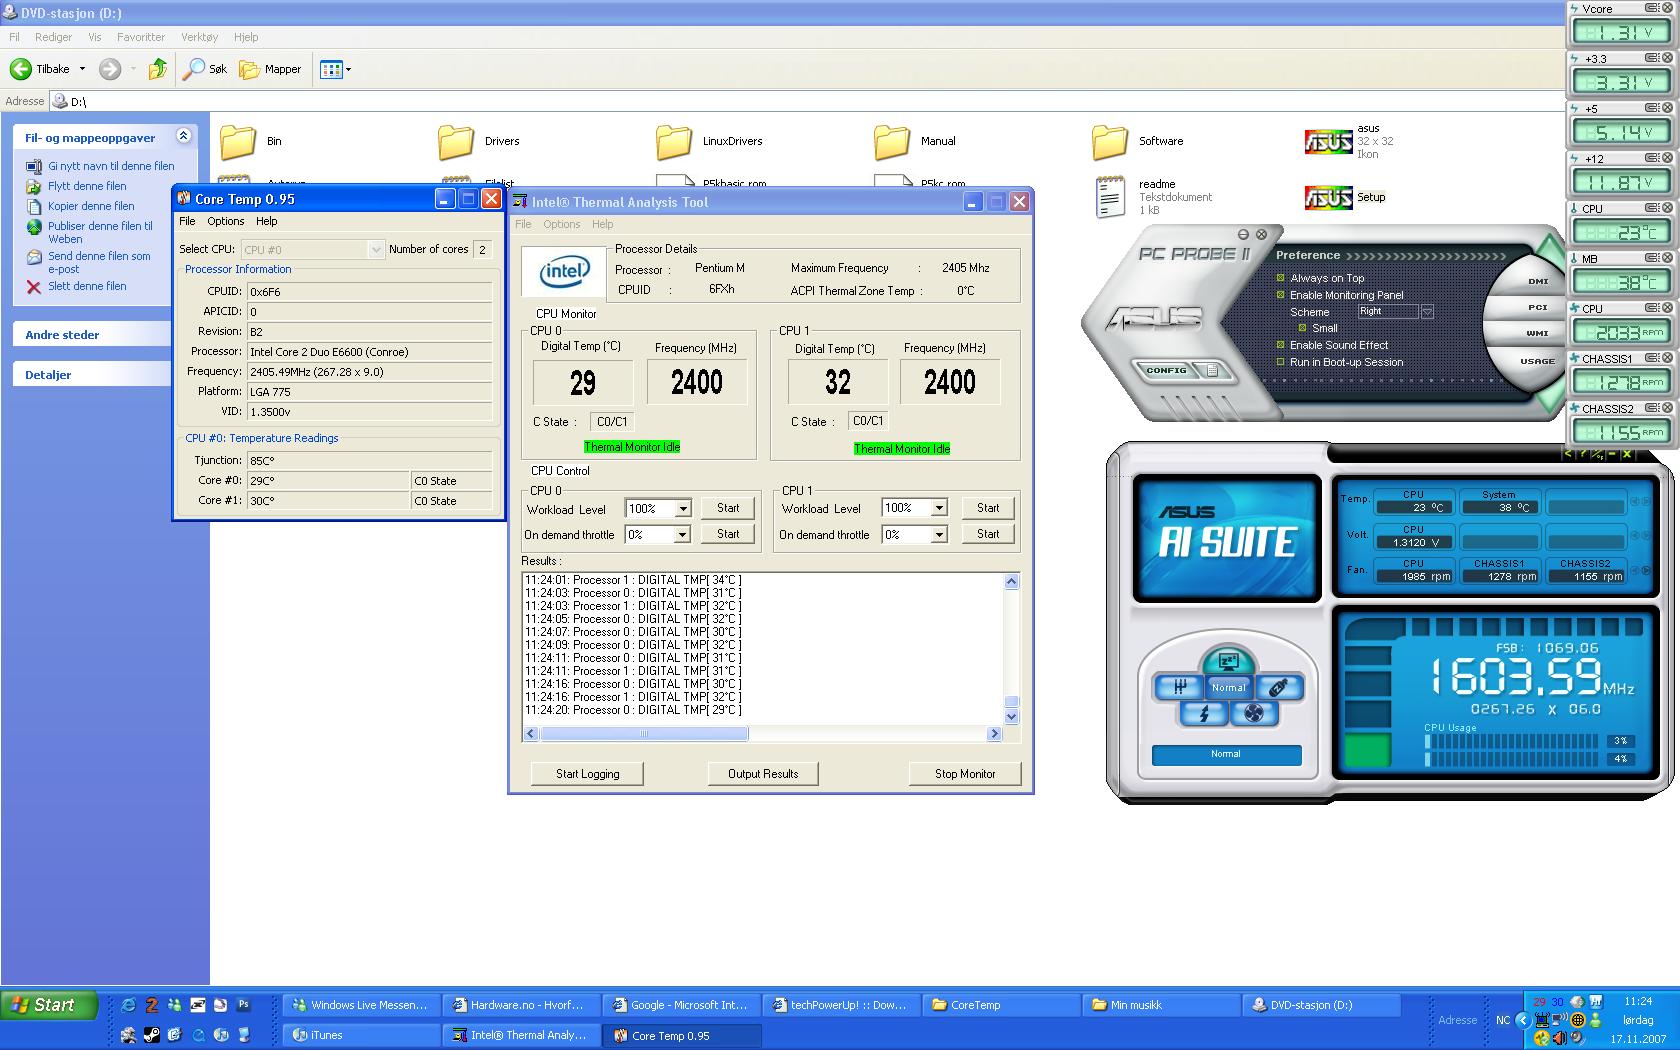Click Start for CPU 0 Workload Level

[728, 508]
